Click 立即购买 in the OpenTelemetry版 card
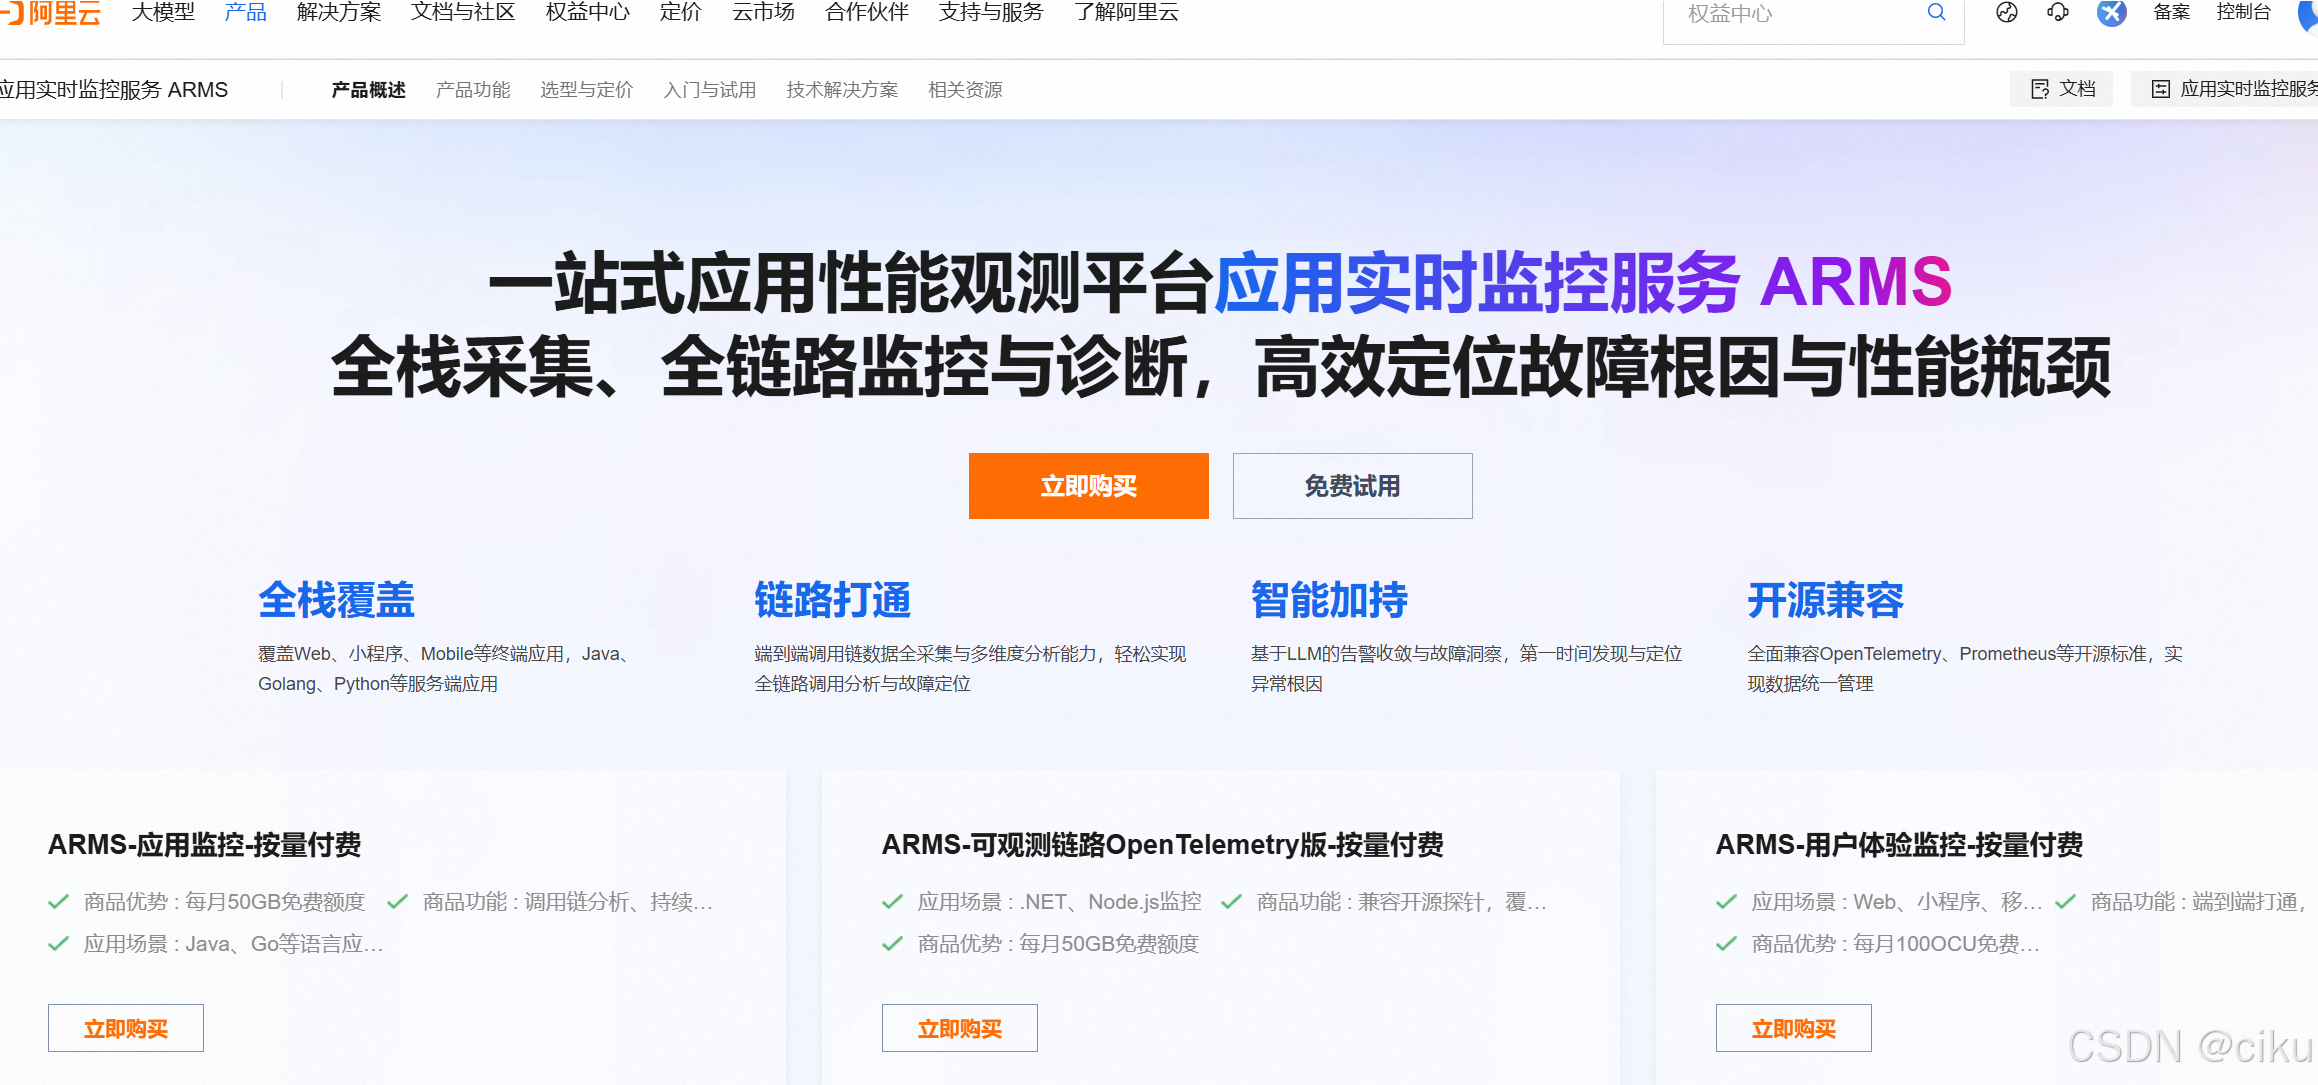This screenshot has height=1085, width=2318. pos(960,1028)
